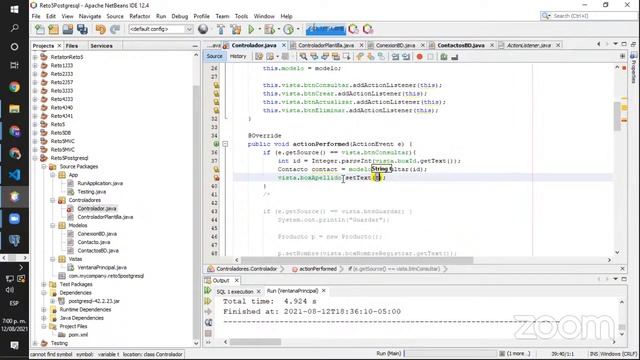The width and height of the screenshot is (640, 360).
Task: Open the Debug menu
Action: tap(180, 16)
